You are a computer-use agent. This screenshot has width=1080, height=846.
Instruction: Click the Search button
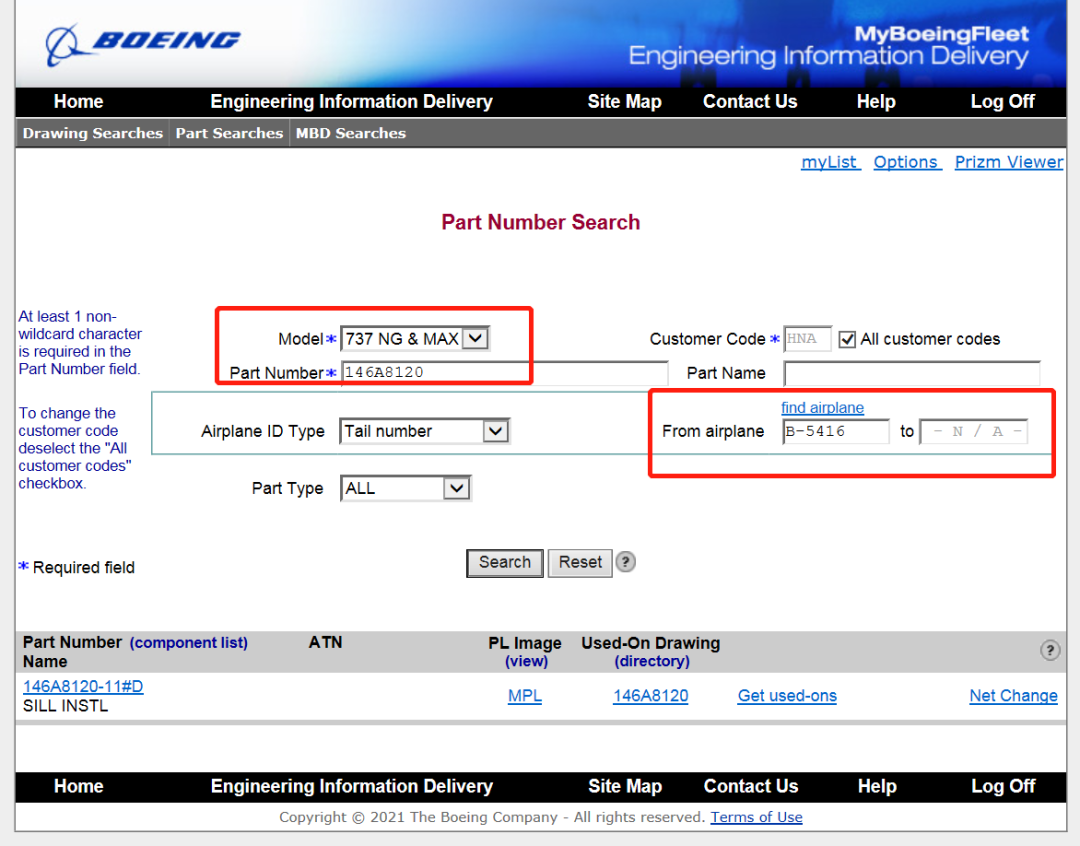click(x=505, y=563)
